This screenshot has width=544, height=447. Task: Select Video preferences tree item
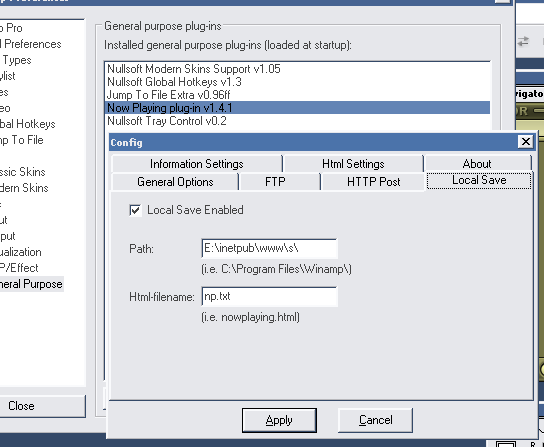5,108
